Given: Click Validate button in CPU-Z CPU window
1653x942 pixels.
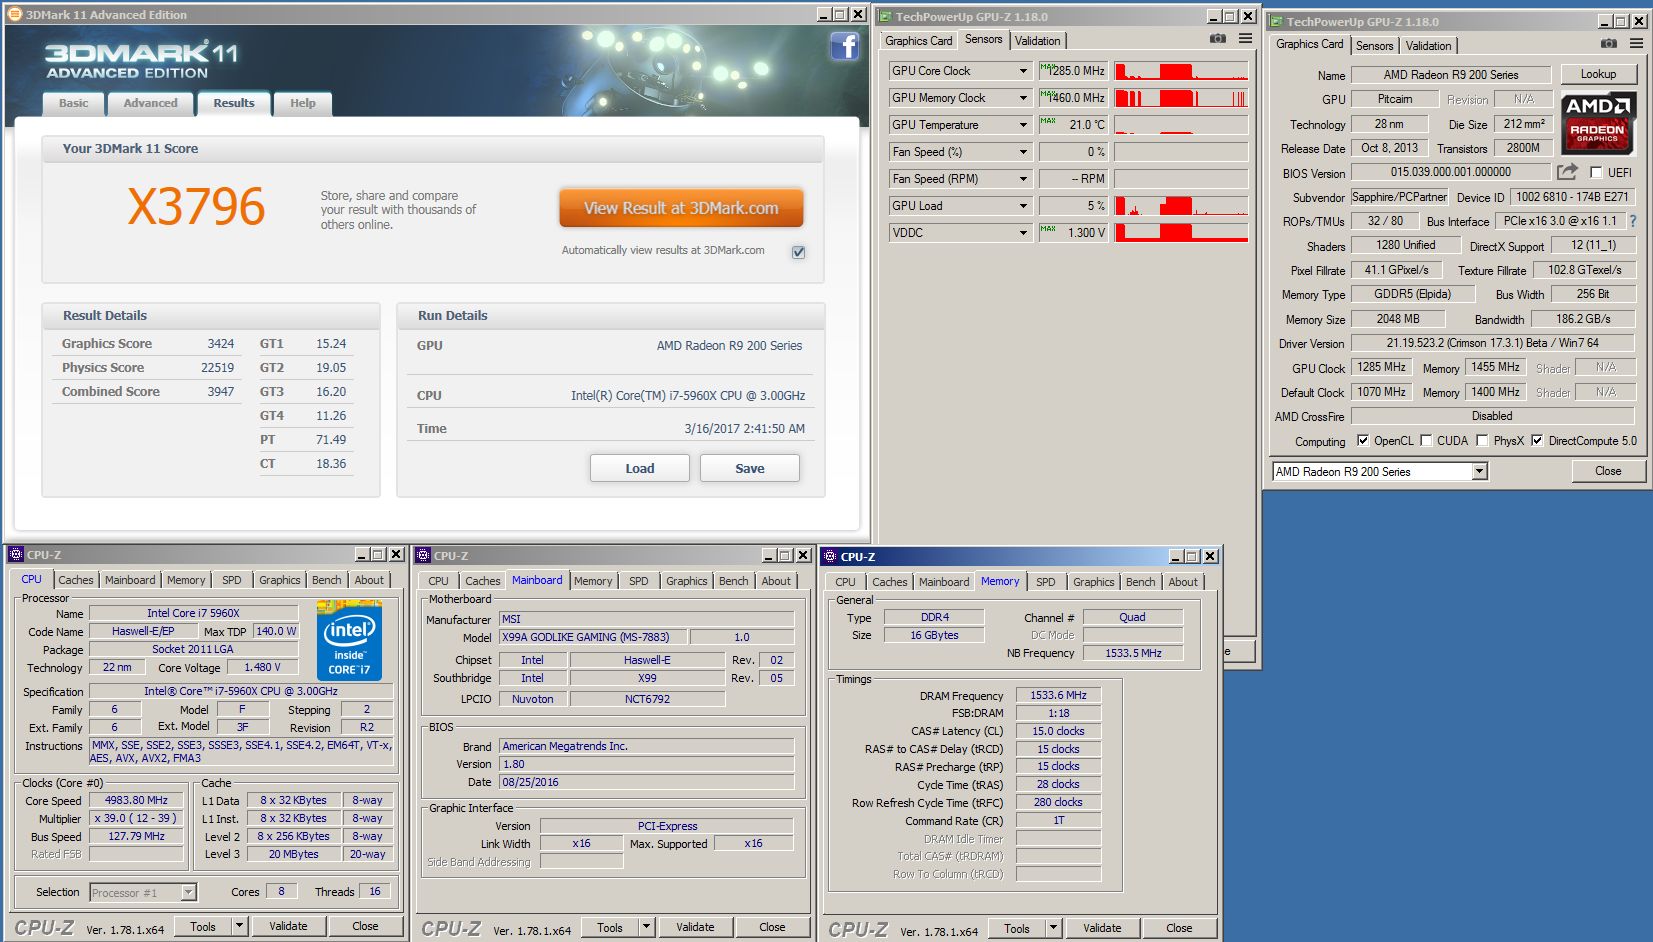Looking at the screenshot, I should point(288,926).
